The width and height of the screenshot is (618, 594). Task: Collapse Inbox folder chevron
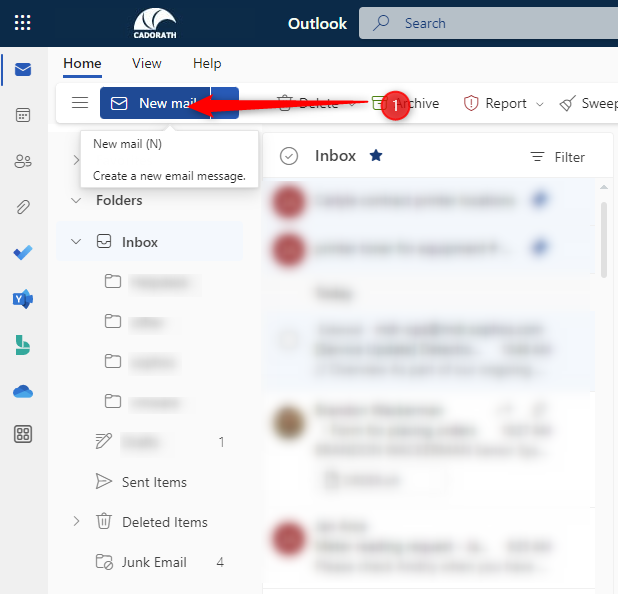76,242
